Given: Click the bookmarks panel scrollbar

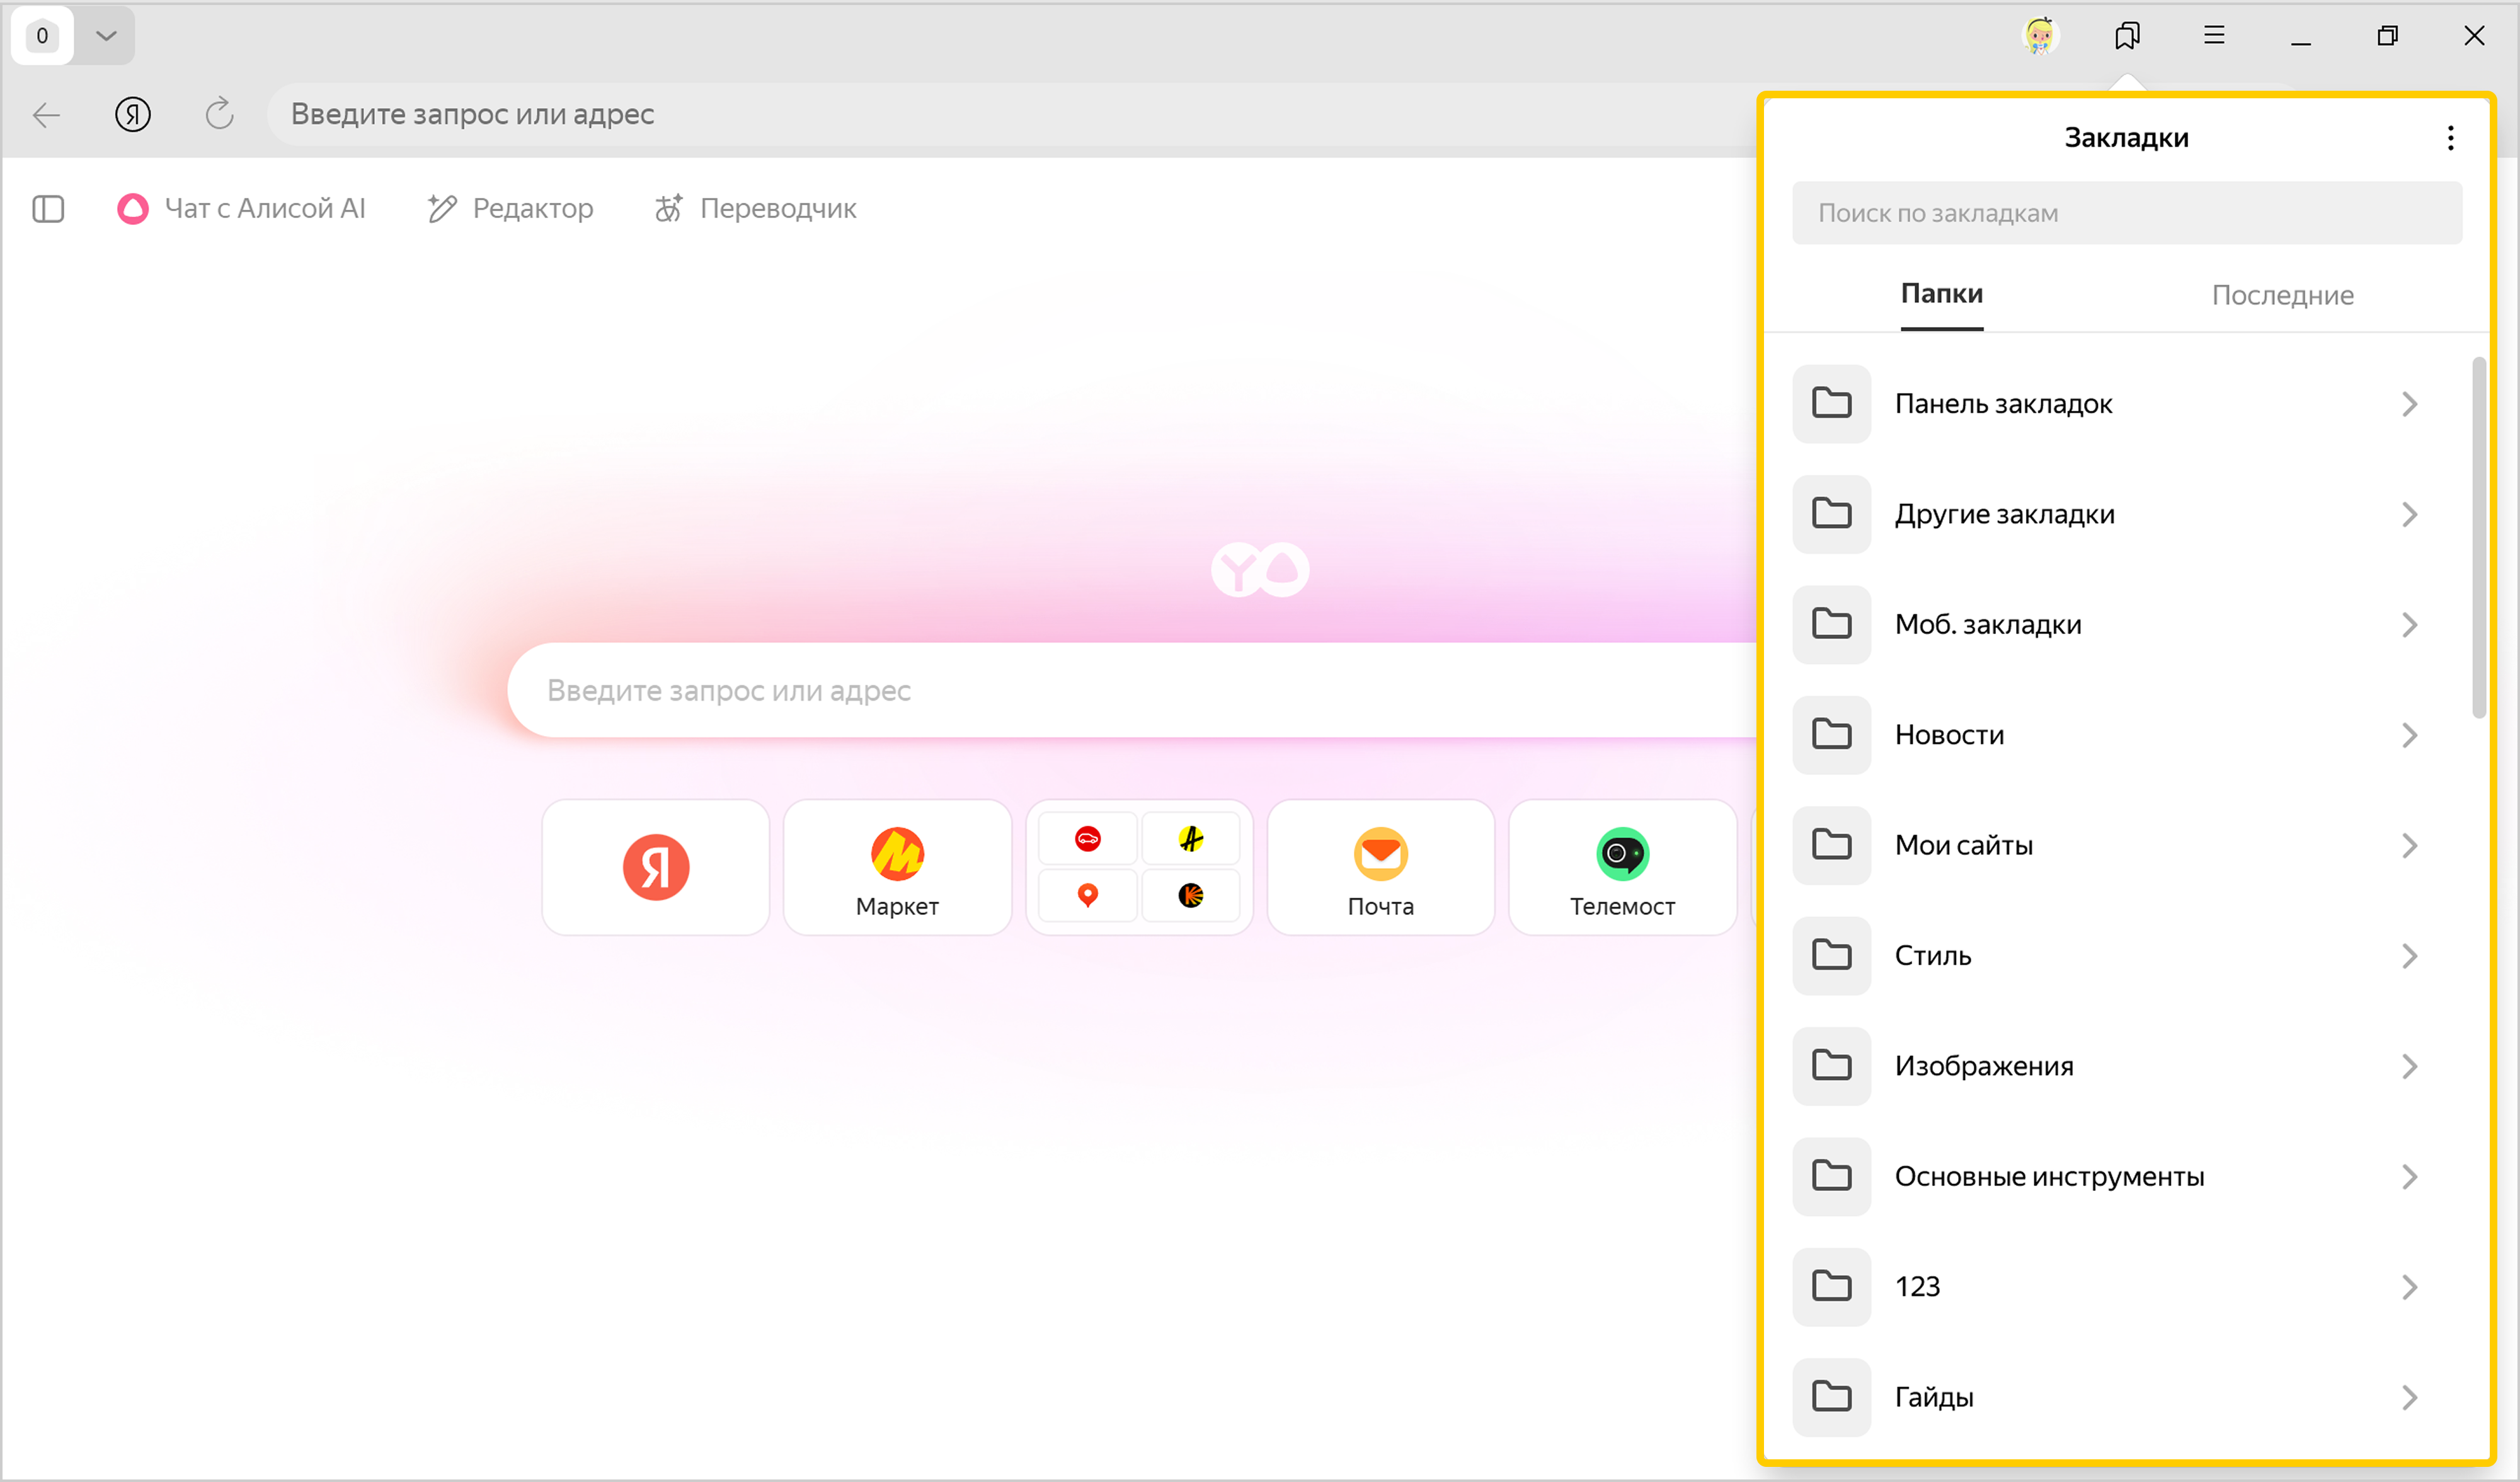Looking at the screenshot, I should tap(2478, 537).
